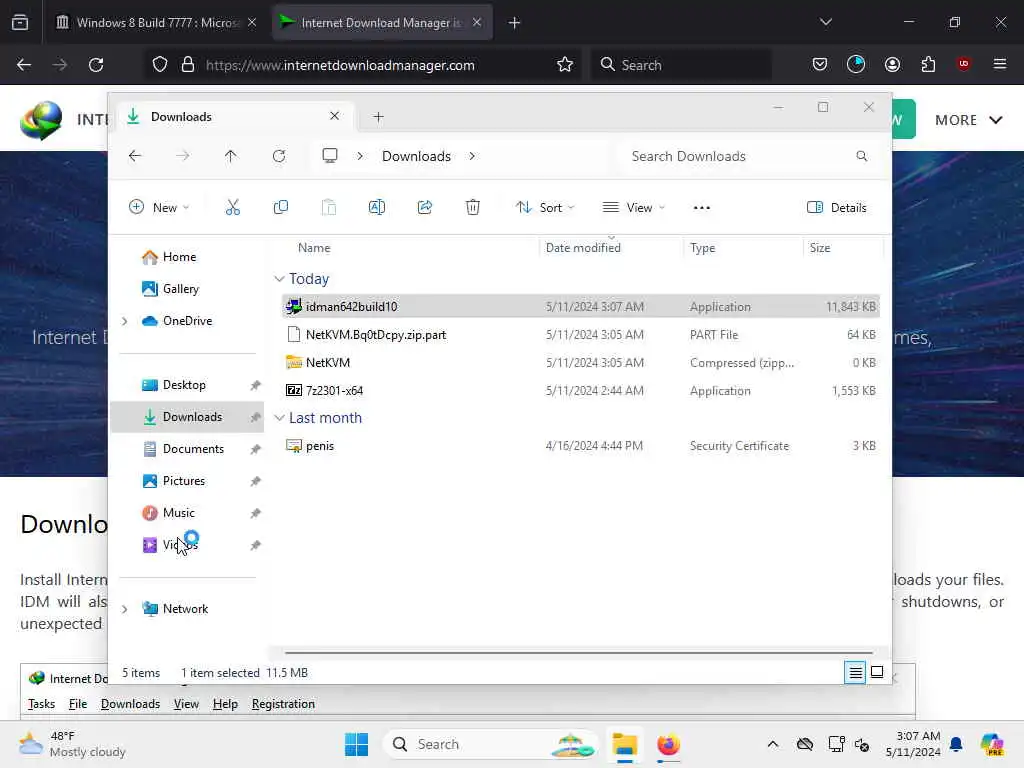The width and height of the screenshot is (1024, 768).
Task: Switch to large thumbnails view icon in status bar
Action: [877, 672]
